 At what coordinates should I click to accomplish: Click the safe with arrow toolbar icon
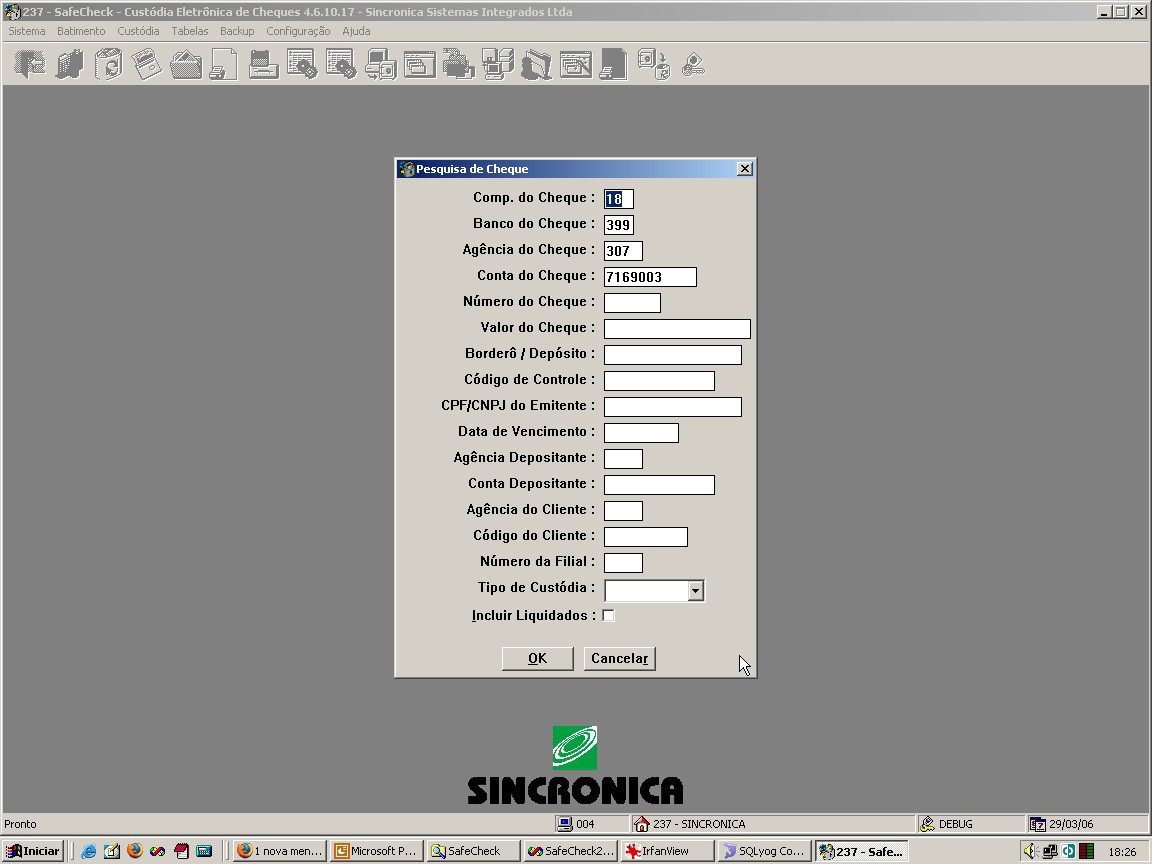[x=653, y=64]
